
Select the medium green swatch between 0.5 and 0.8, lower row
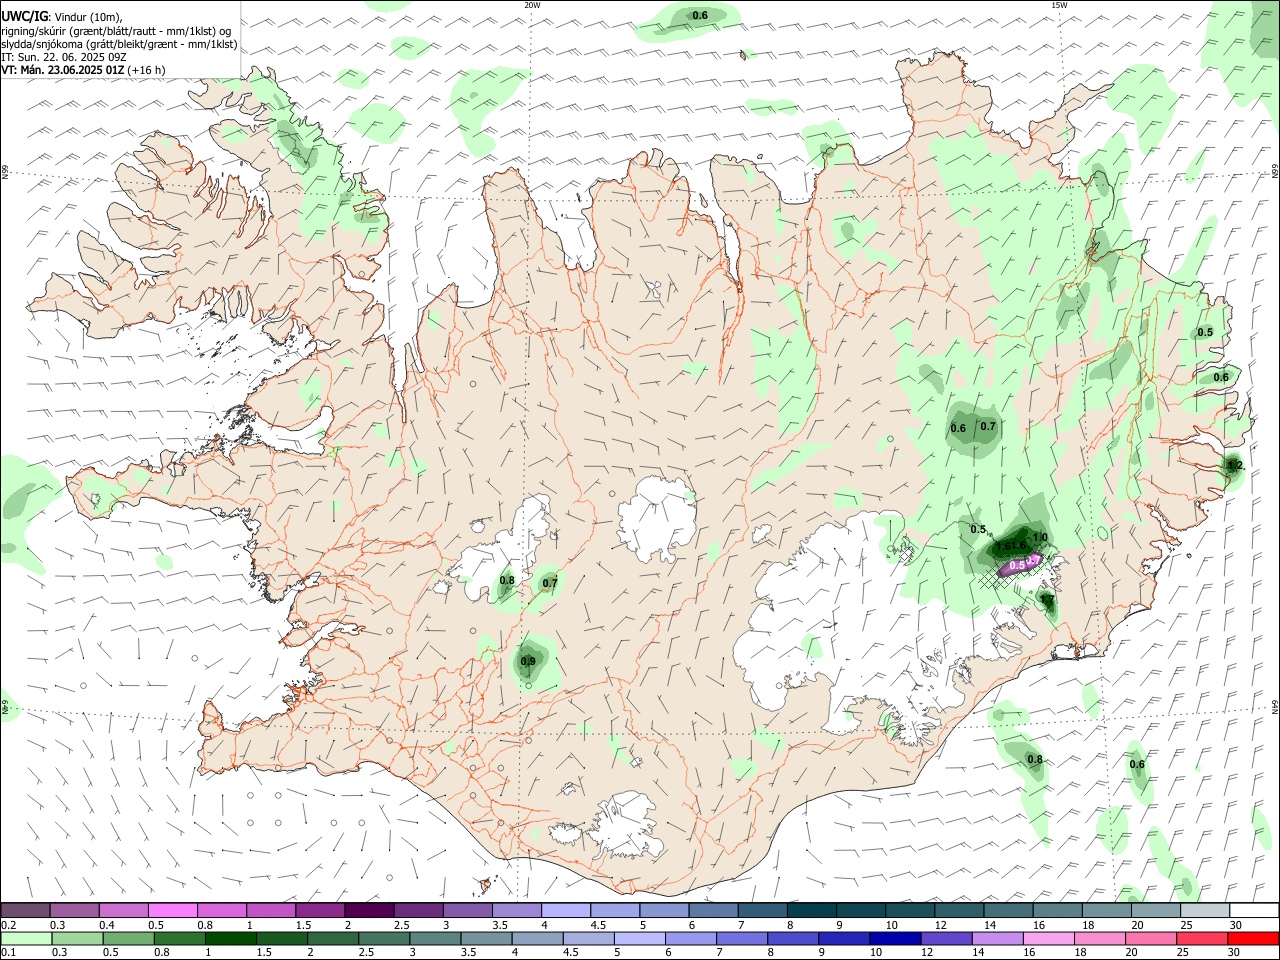129,939
